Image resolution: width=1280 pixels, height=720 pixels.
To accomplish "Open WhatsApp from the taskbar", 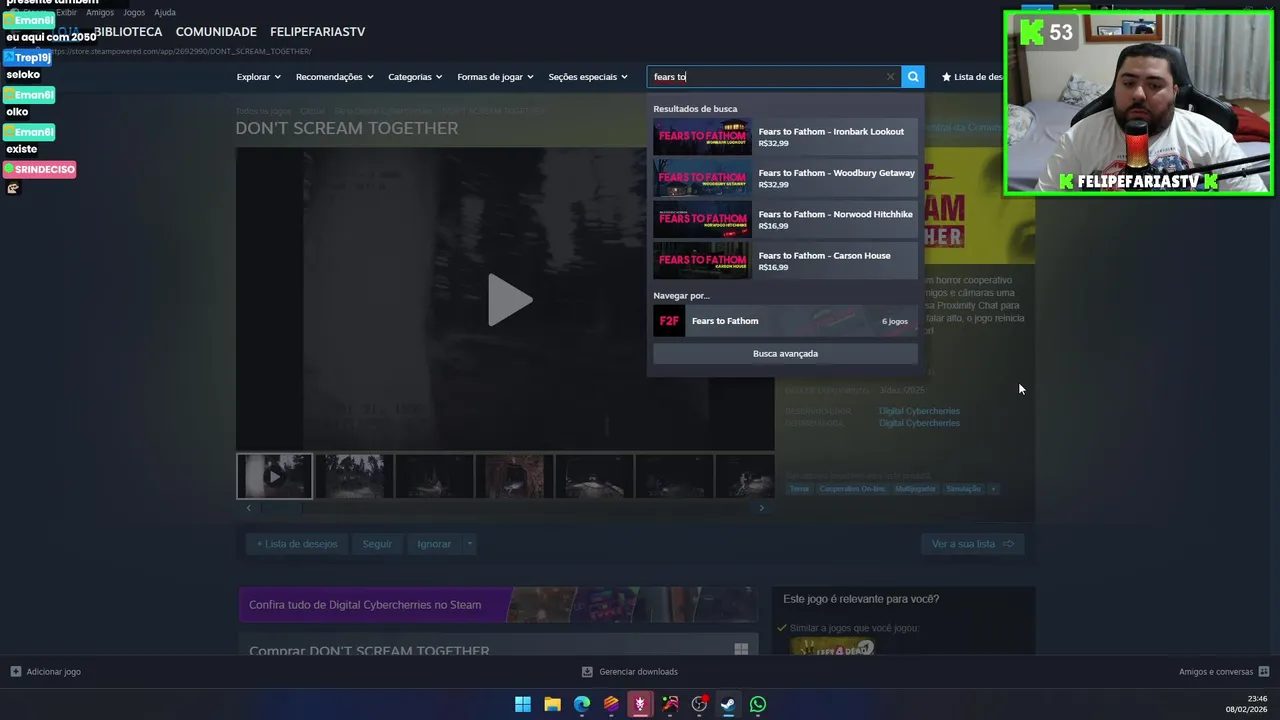I will 758,704.
